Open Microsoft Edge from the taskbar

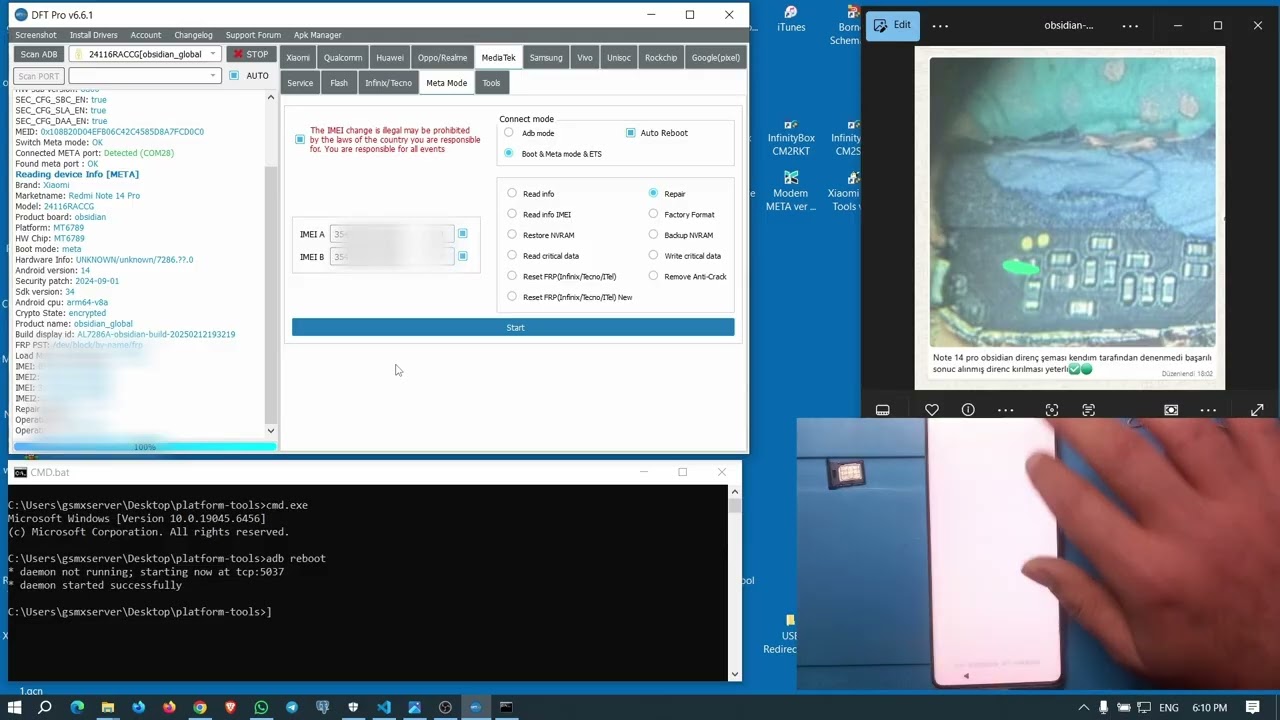tap(77, 708)
